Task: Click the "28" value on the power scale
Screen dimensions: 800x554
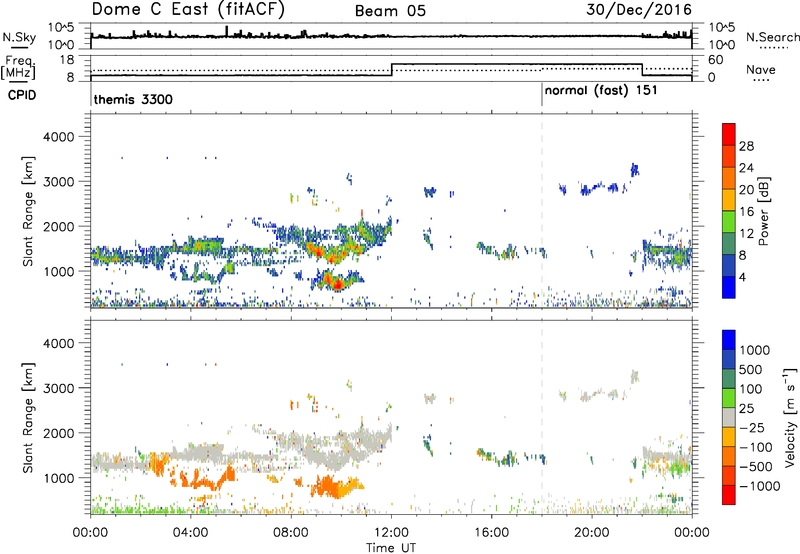Action: click(x=746, y=146)
